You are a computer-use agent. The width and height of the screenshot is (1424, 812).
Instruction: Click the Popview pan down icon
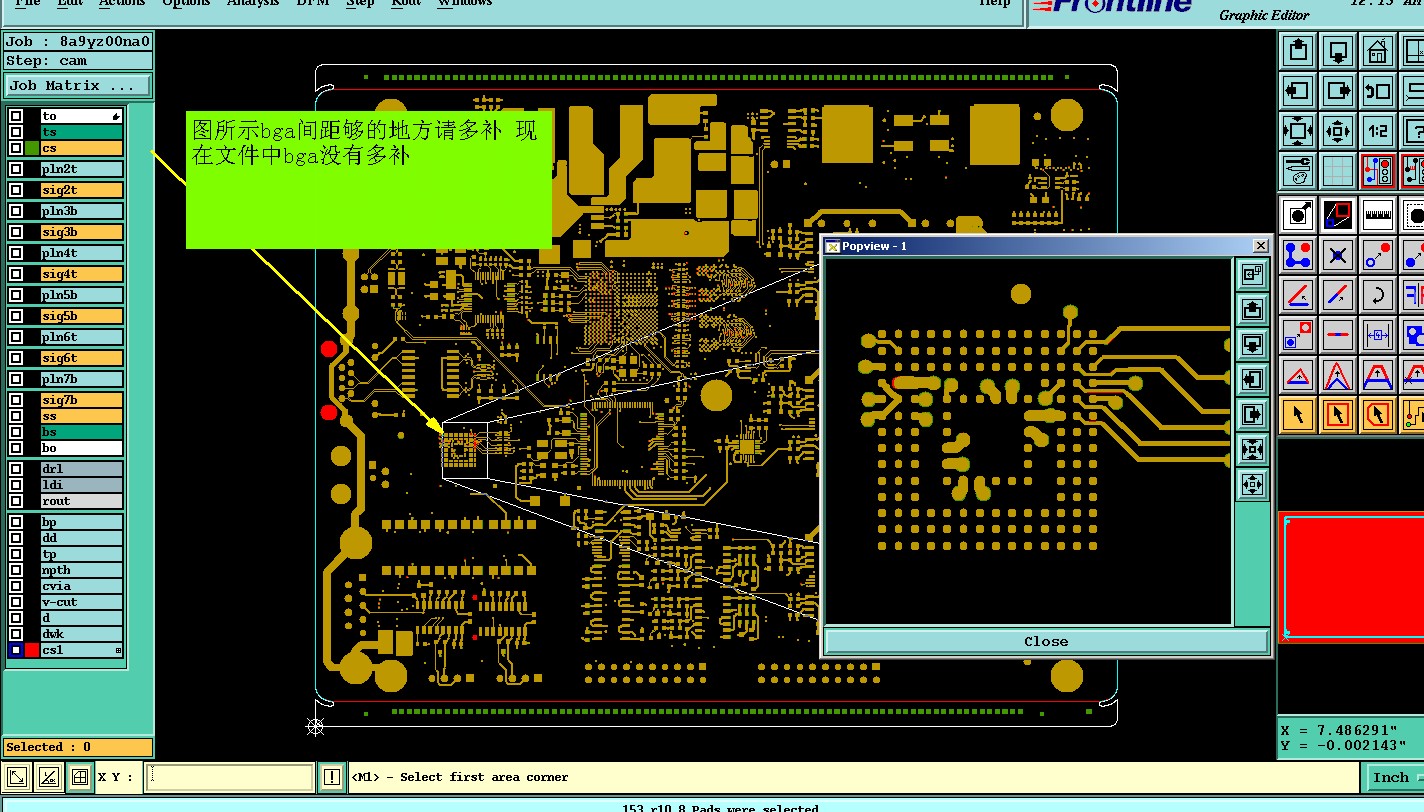click(1253, 344)
